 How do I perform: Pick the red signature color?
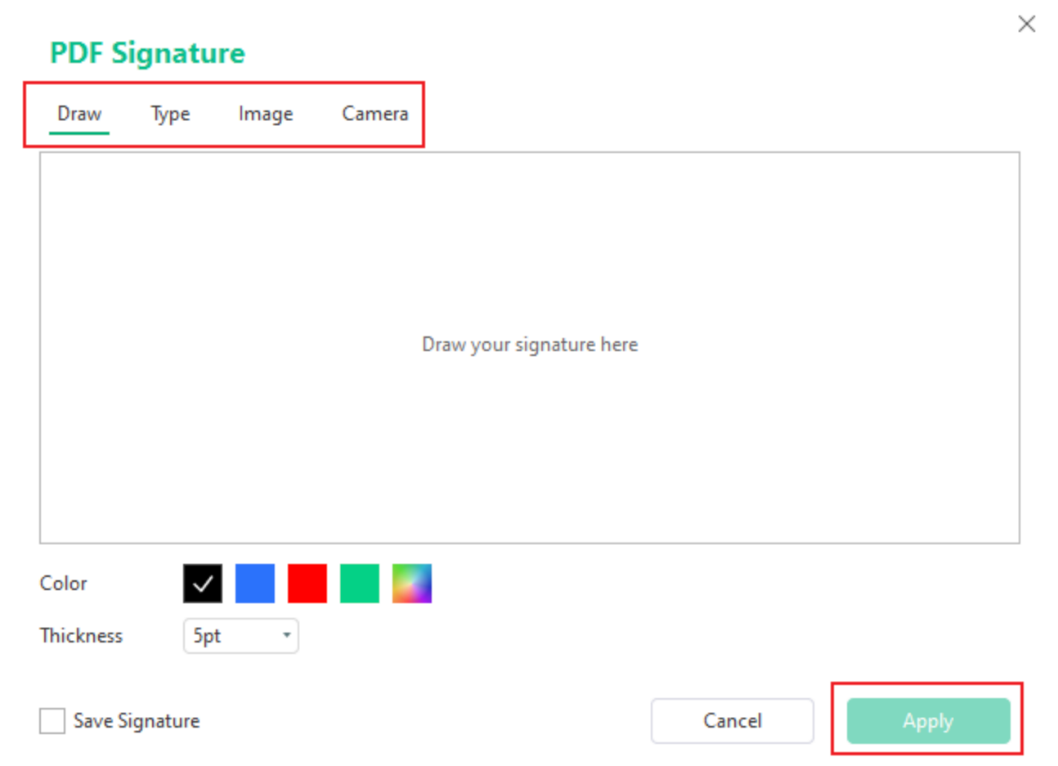(307, 583)
